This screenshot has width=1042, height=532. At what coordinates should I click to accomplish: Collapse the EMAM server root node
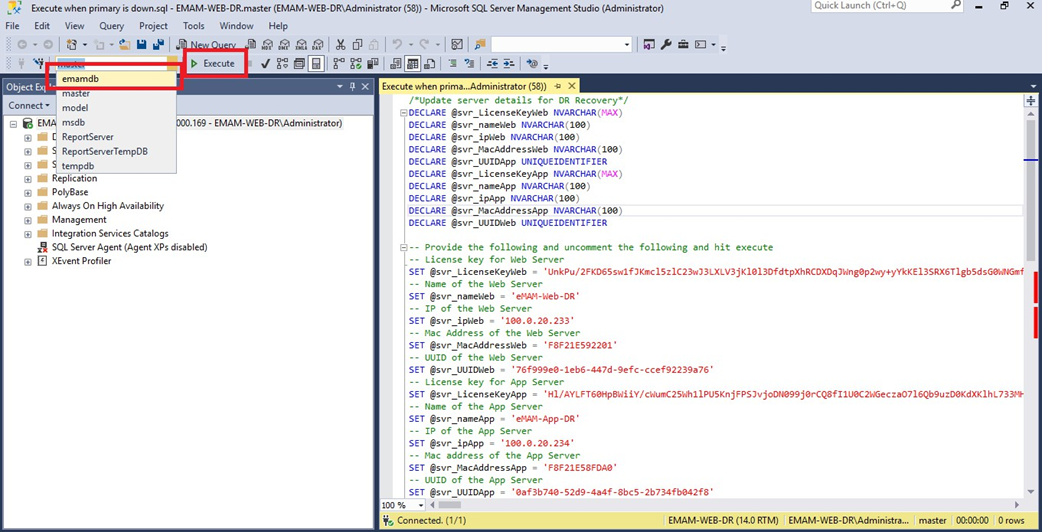pyautogui.click(x=14, y=124)
